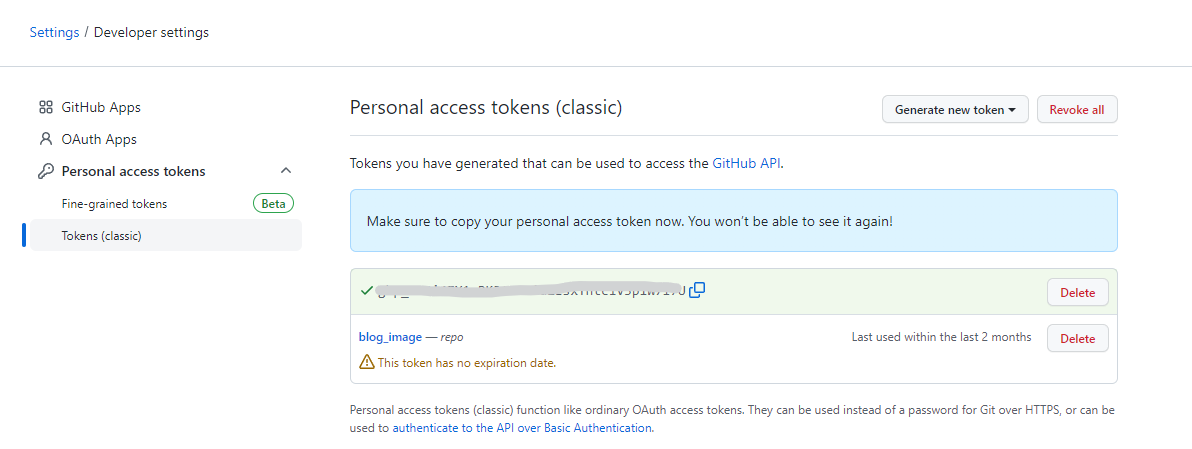Viewport: 1192px width, 449px height.
Task: Open the authenticate to the API link
Action: (522, 428)
